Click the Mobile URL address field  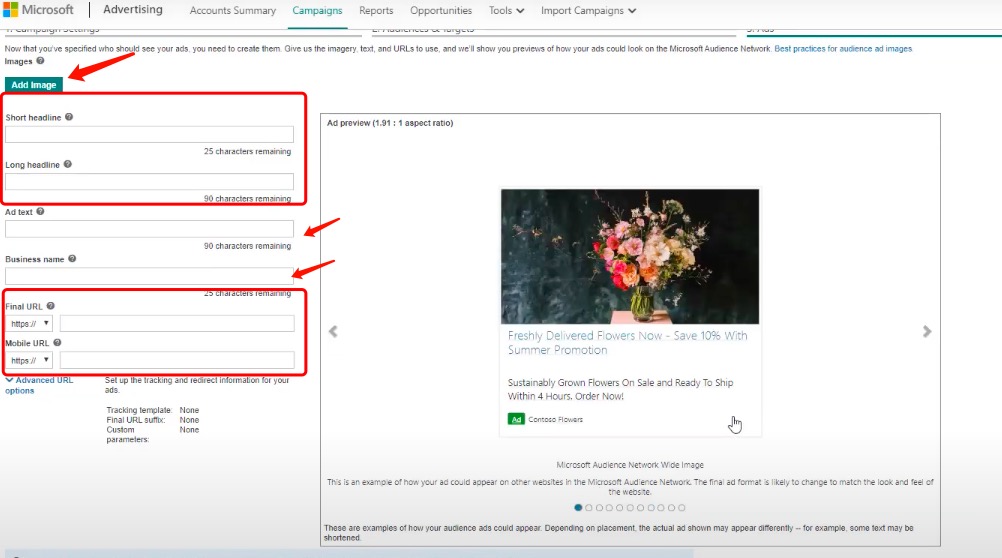pos(177,360)
